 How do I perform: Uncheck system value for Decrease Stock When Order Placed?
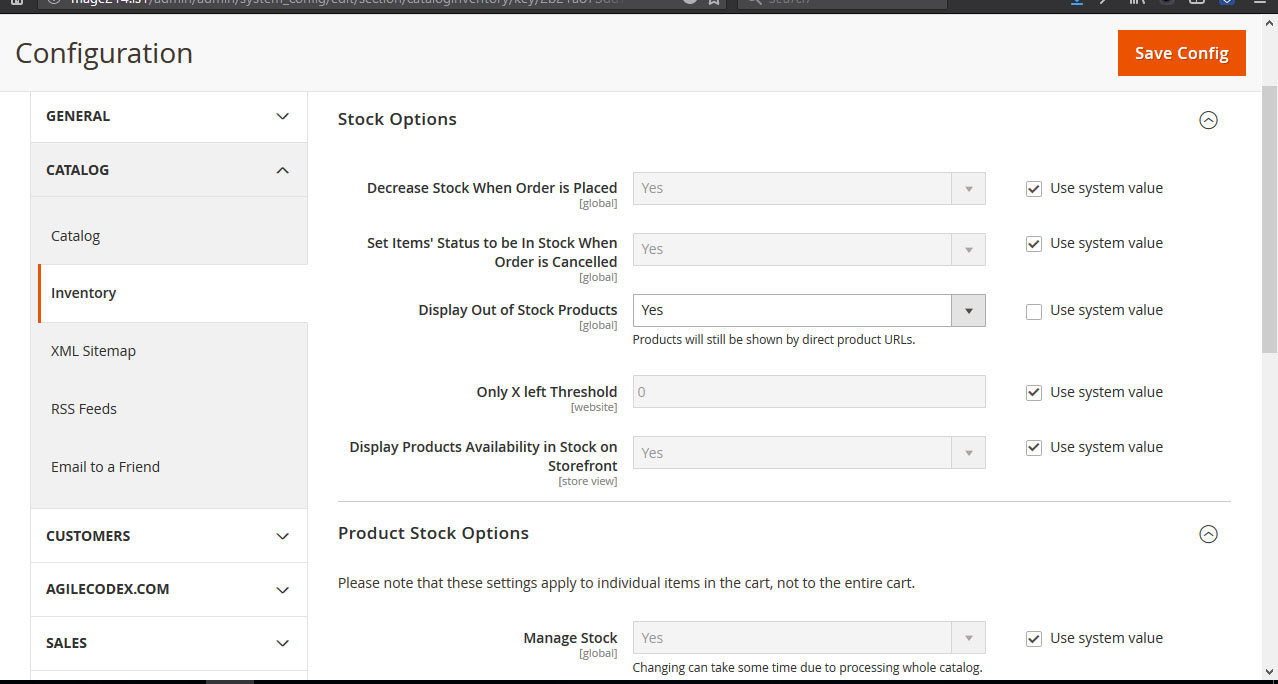tap(1034, 188)
